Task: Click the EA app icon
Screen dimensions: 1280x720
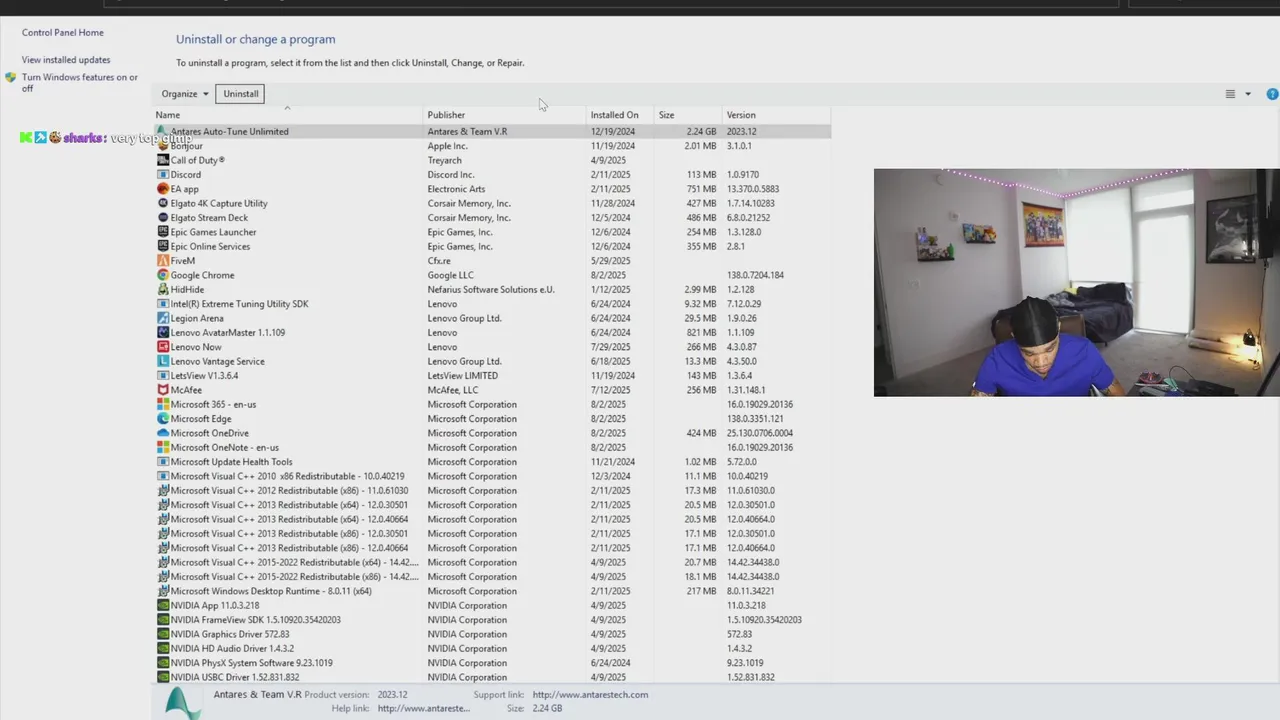Action: coord(163,189)
